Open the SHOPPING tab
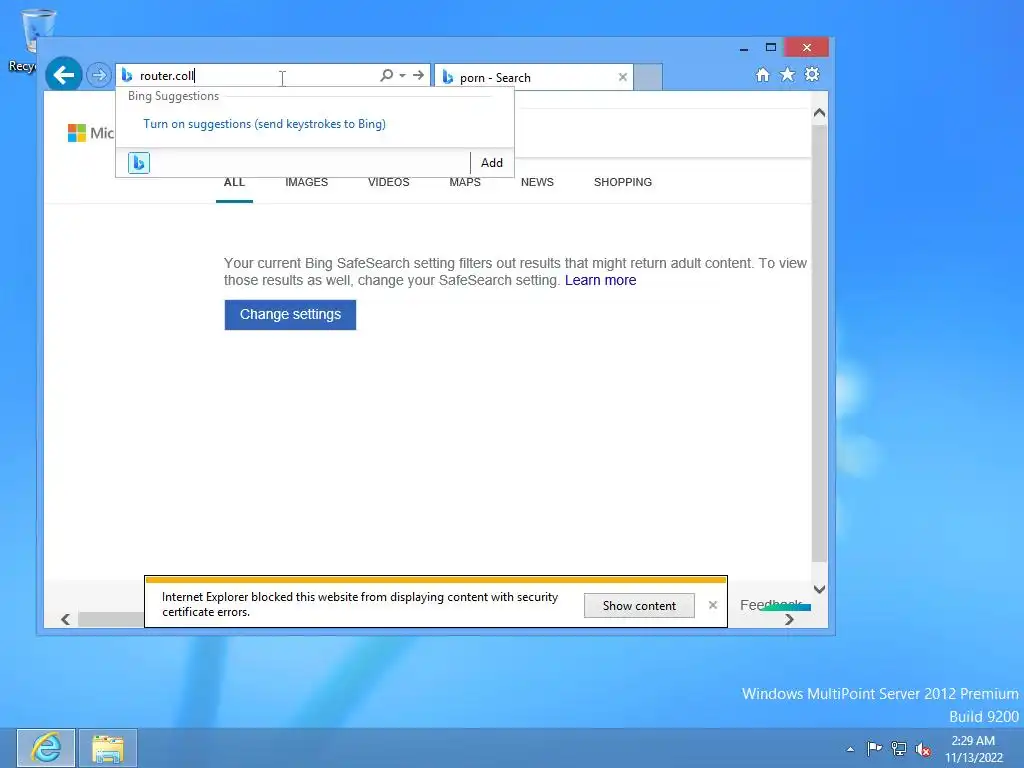Screen dimensions: 1024x768 622,182
